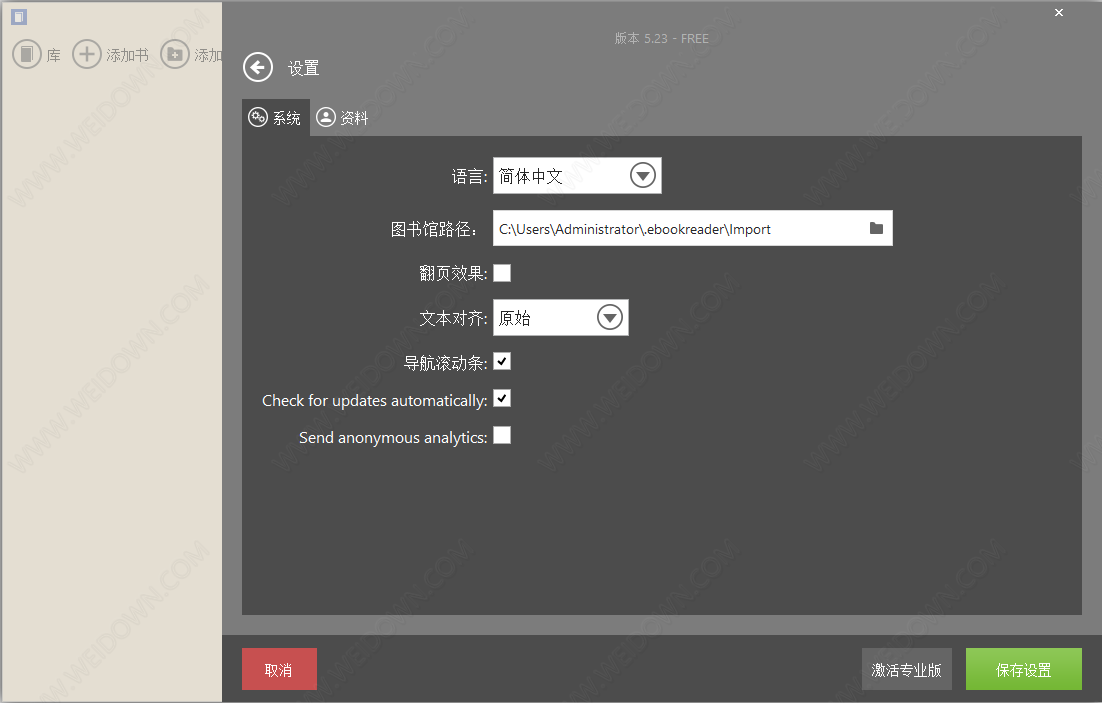Click the app icon in title bar

click(x=18, y=17)
